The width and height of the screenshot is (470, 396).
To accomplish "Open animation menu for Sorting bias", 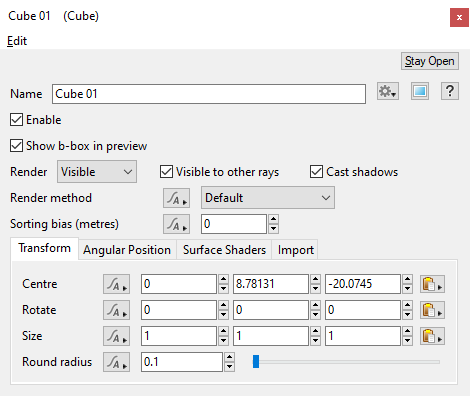I will (x=176, y=224).
